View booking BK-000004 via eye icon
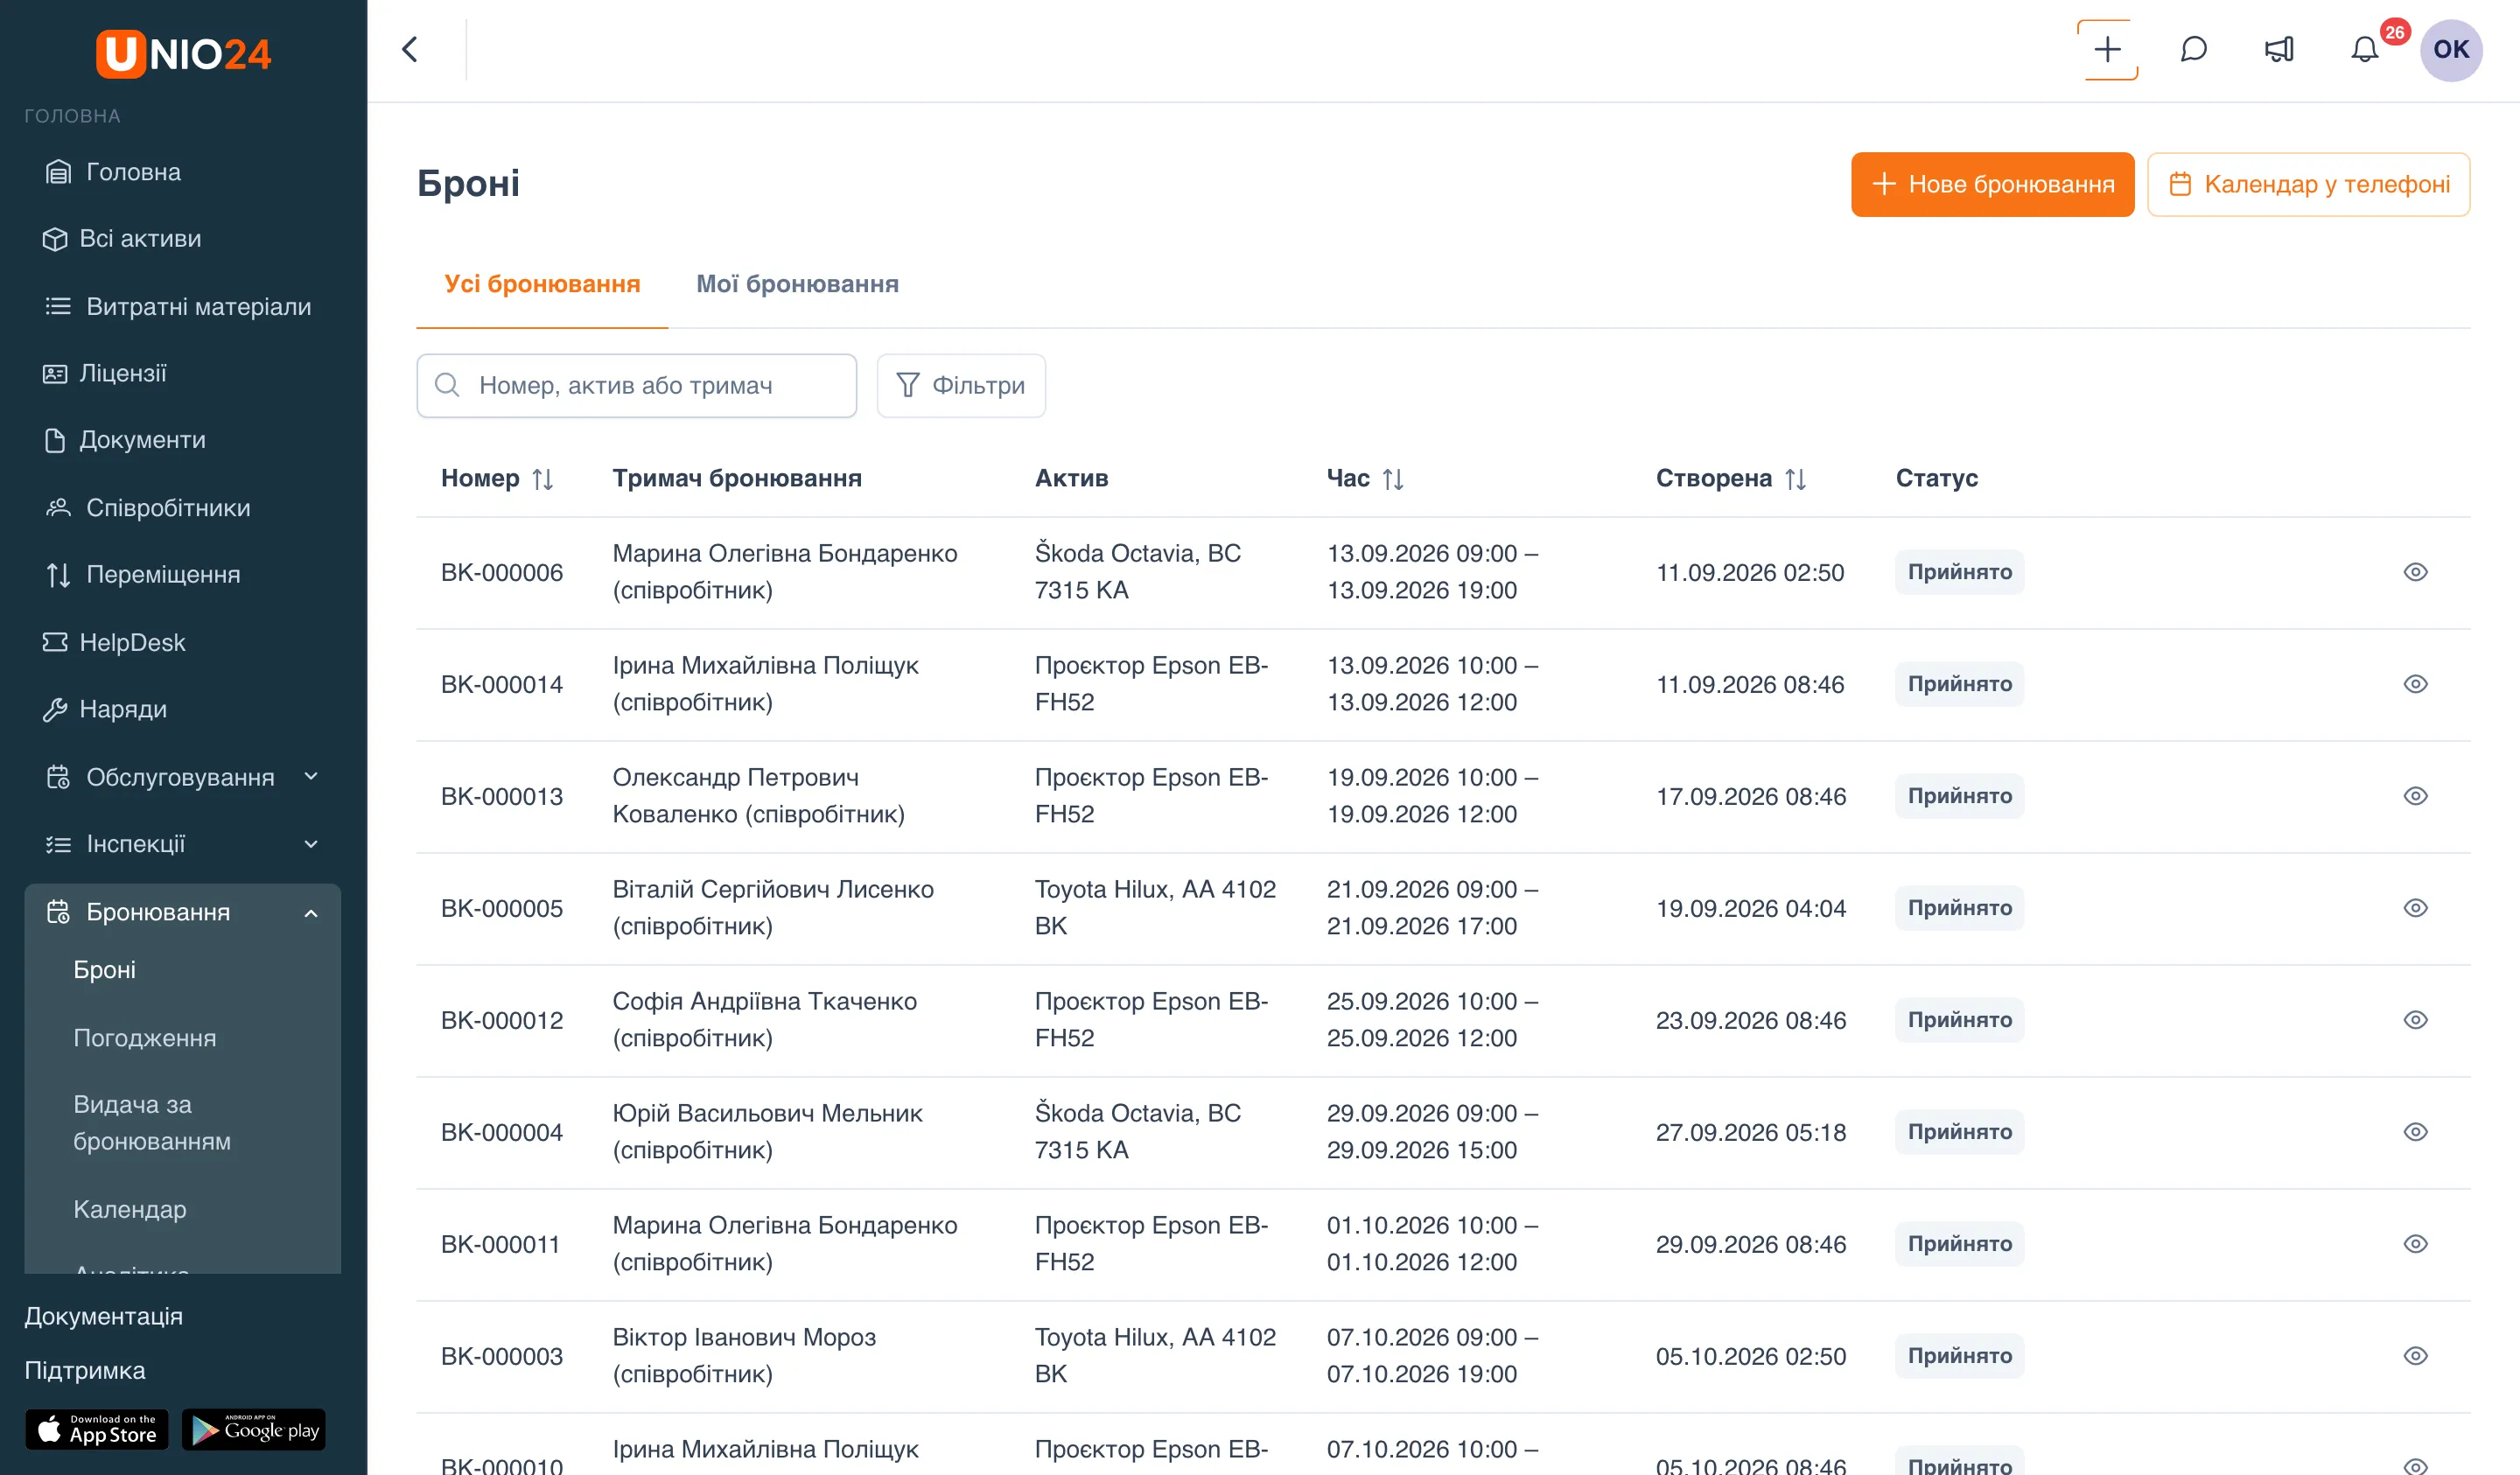 [2415, 1132]
